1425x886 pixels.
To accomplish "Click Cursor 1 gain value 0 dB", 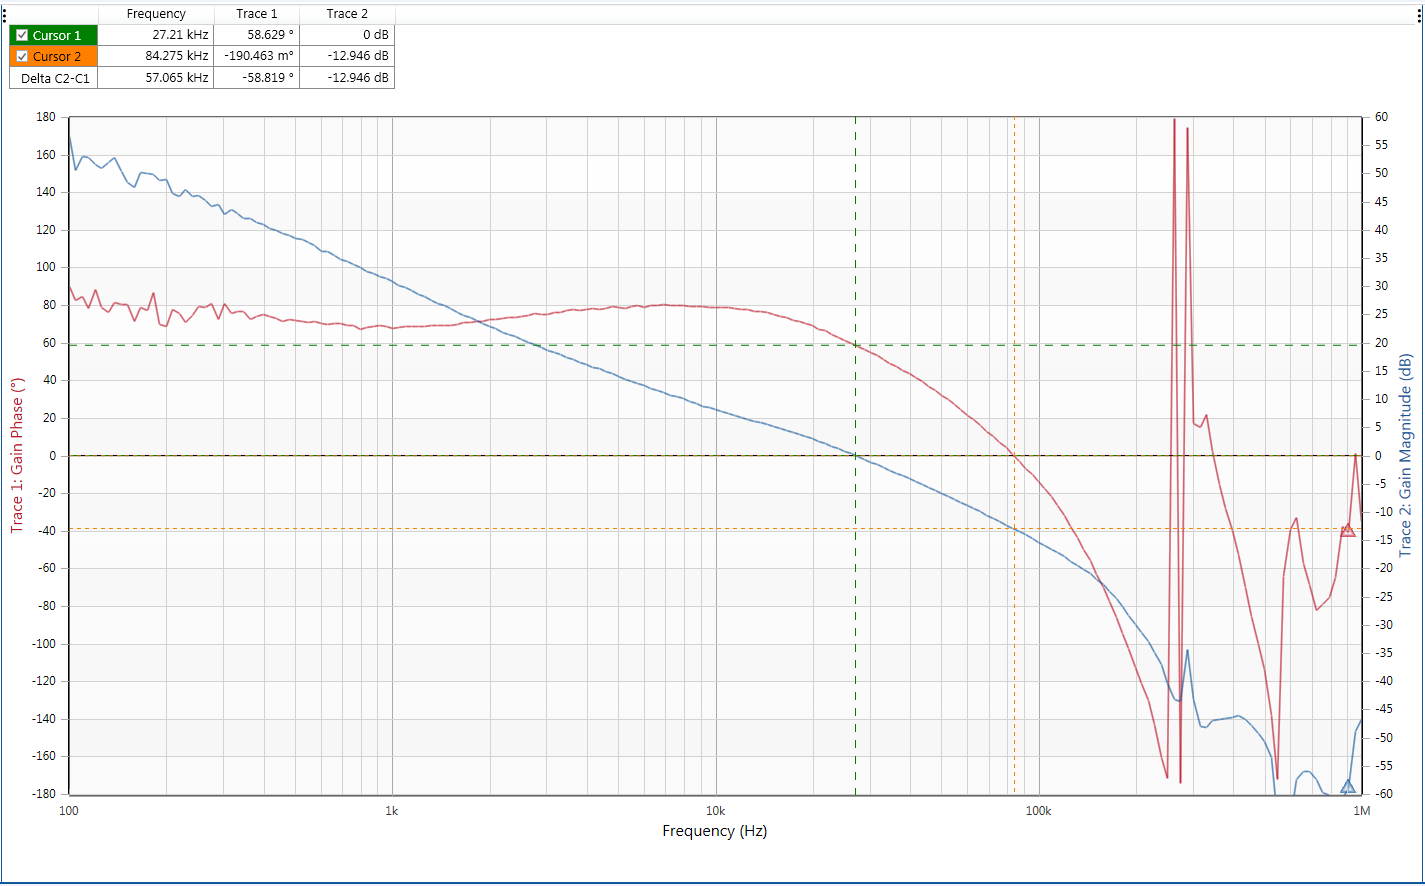I will tap(376, 35).
